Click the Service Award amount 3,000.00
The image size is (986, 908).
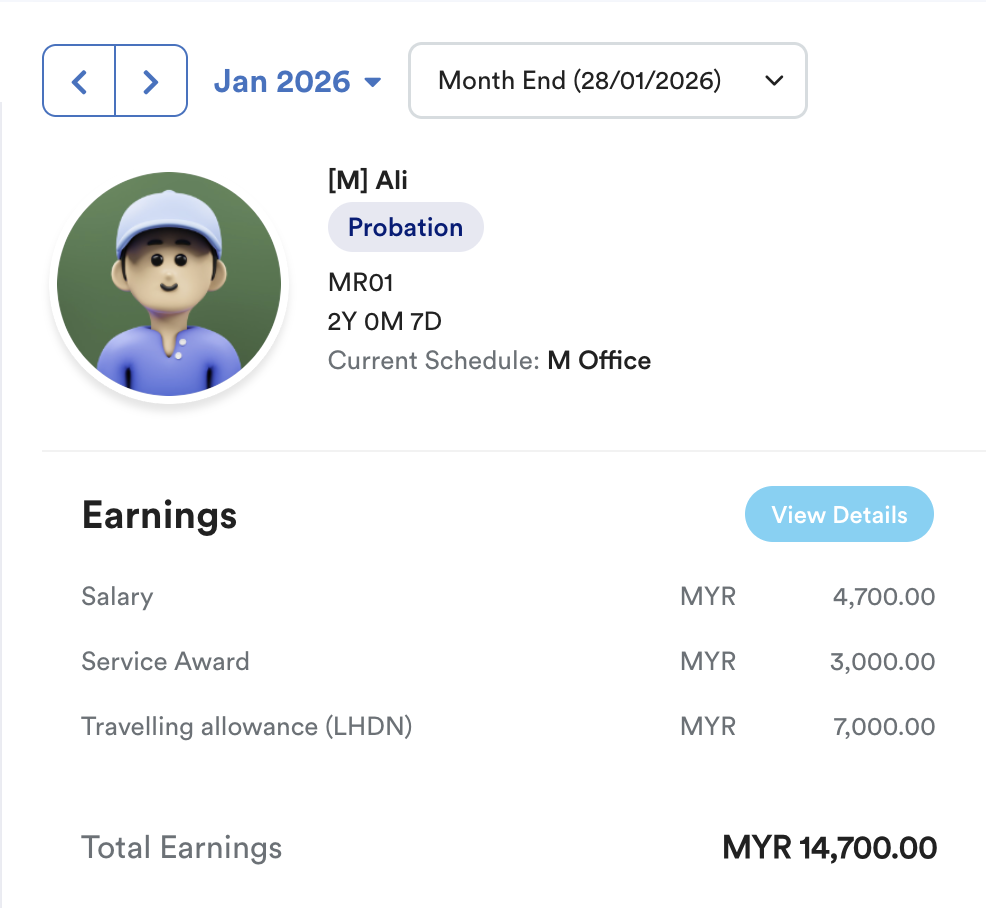pos(882,662)
